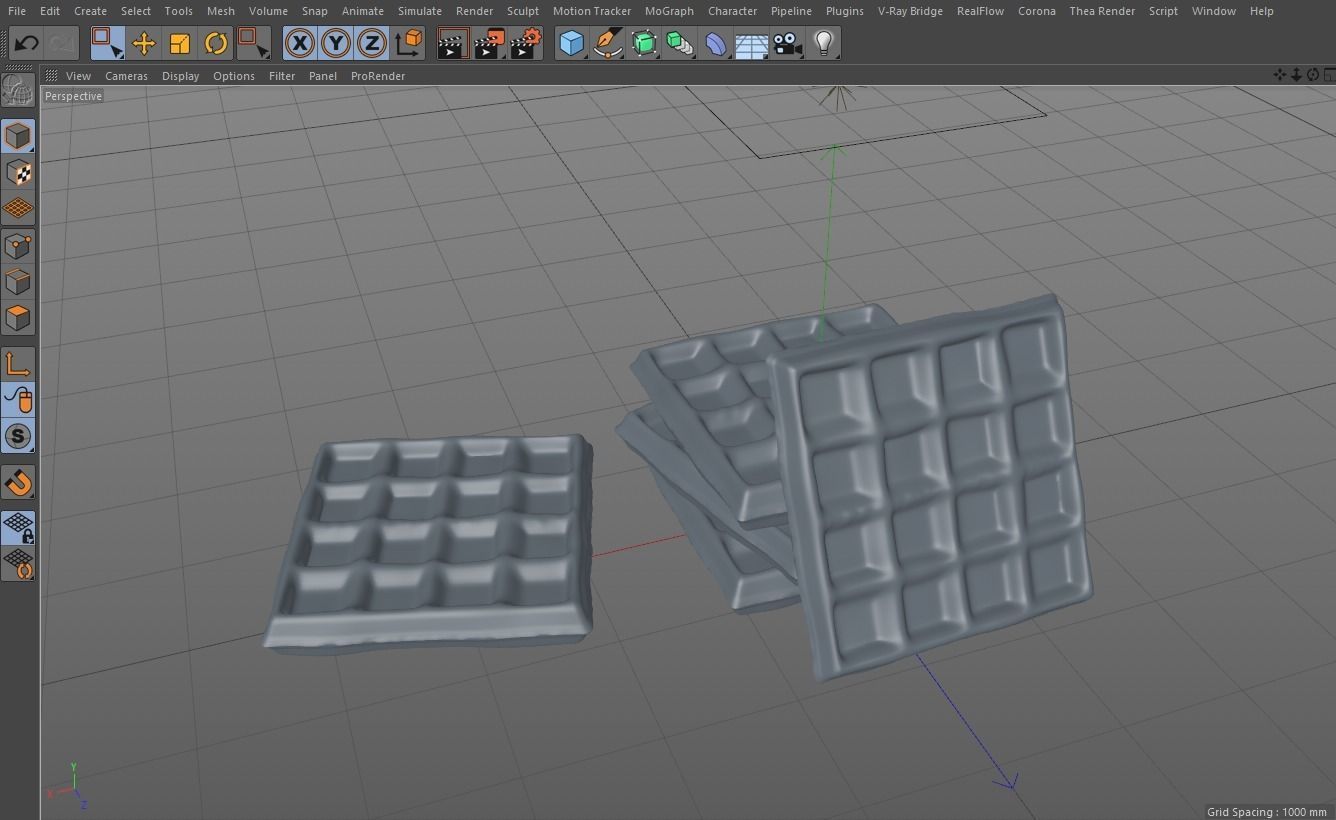Open the Mesh menu
The height and width of the screenshot is (820, 1336).
220,11
